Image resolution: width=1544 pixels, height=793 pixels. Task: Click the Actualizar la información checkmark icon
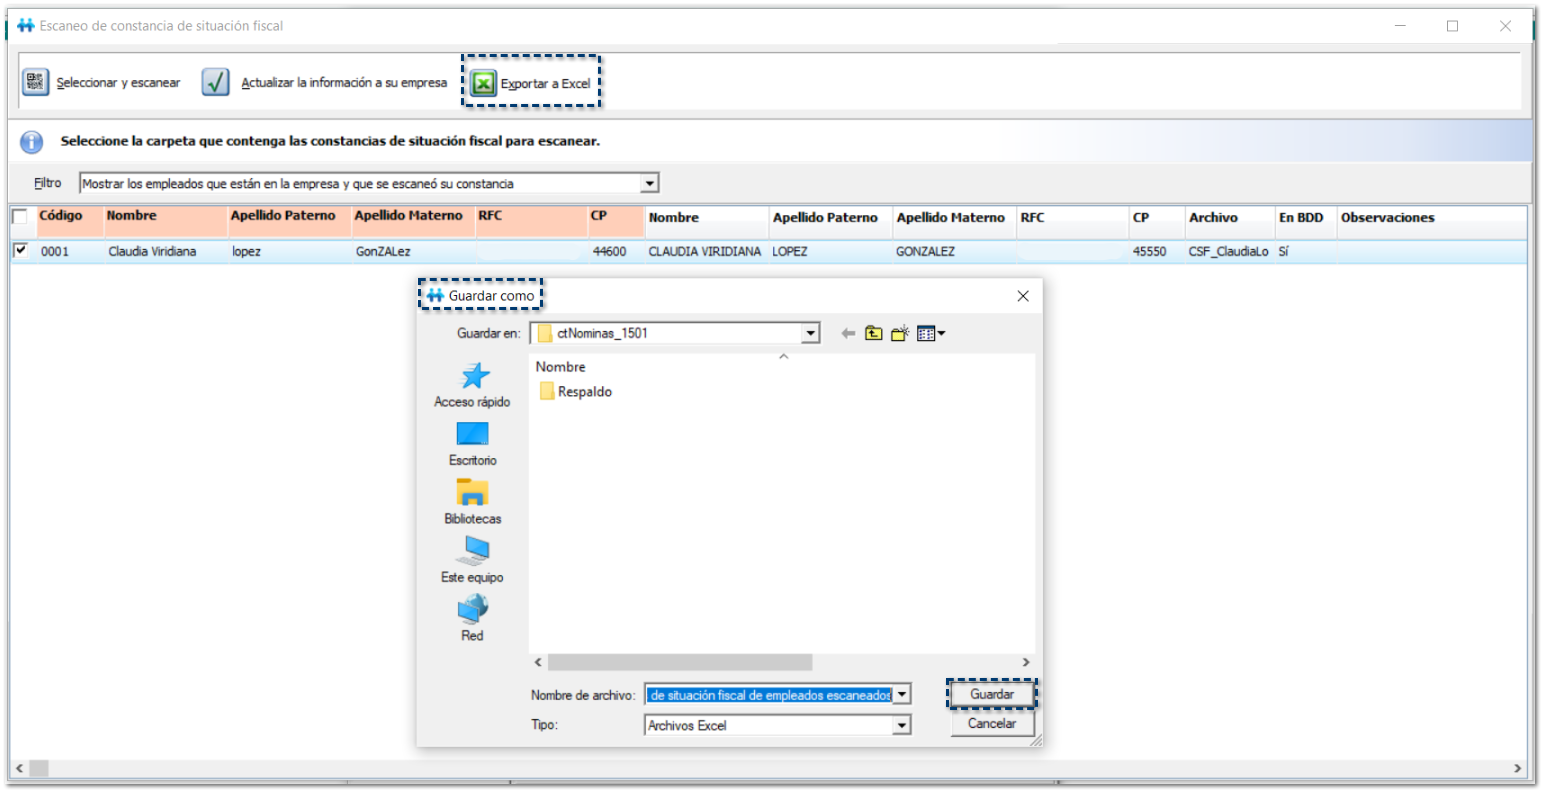[215, 82]
